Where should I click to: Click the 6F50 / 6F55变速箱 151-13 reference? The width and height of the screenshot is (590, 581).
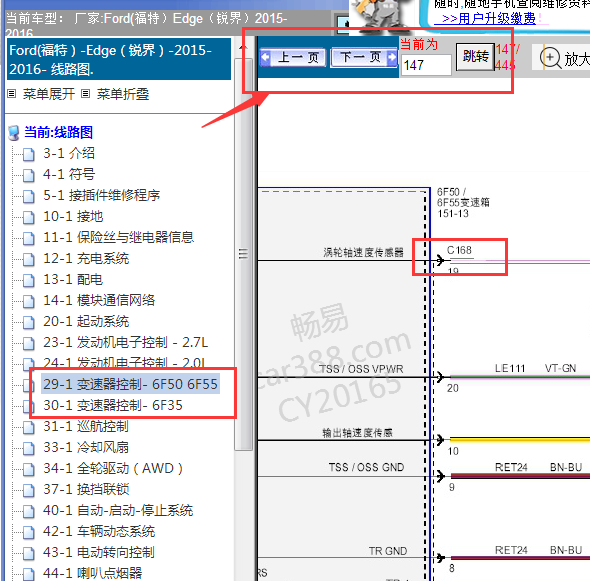[463, 203]
